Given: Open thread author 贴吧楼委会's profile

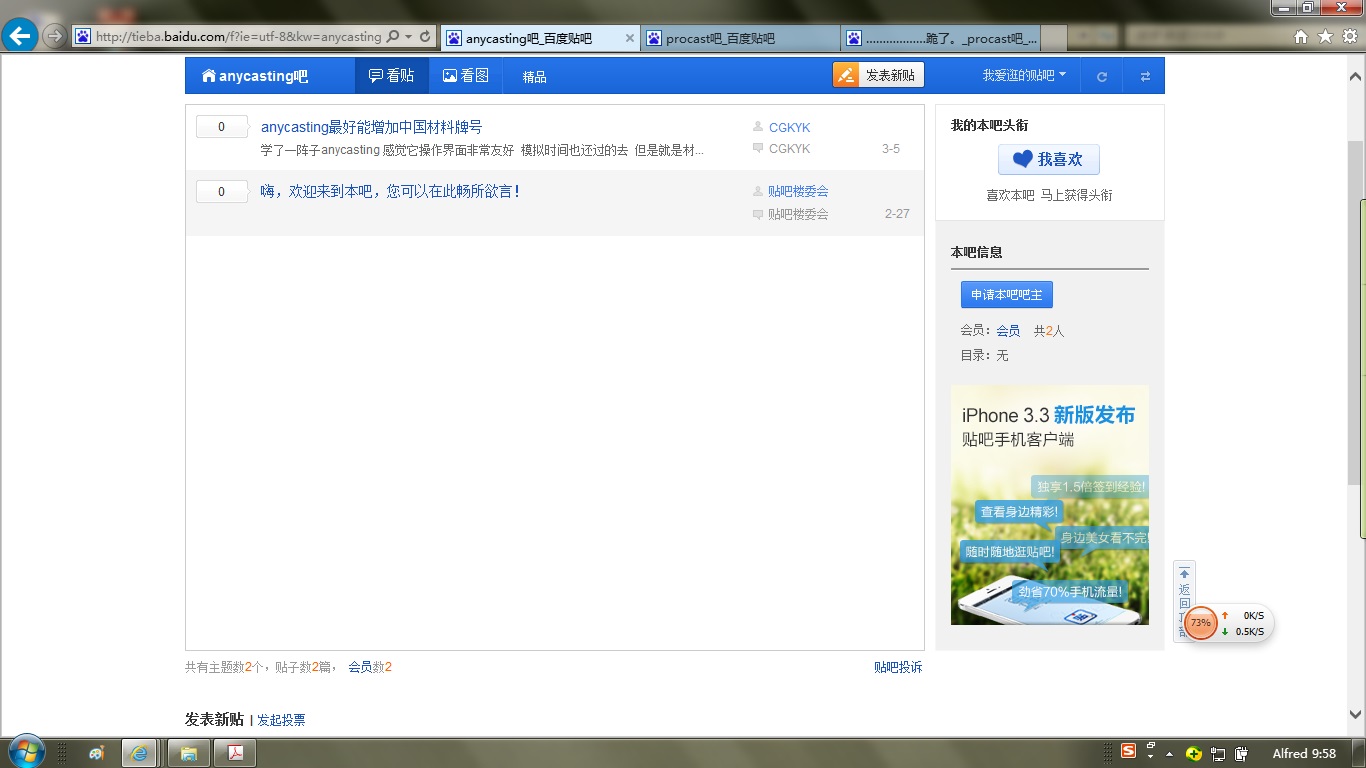Looking at the screenshot, I should [798, 191].
